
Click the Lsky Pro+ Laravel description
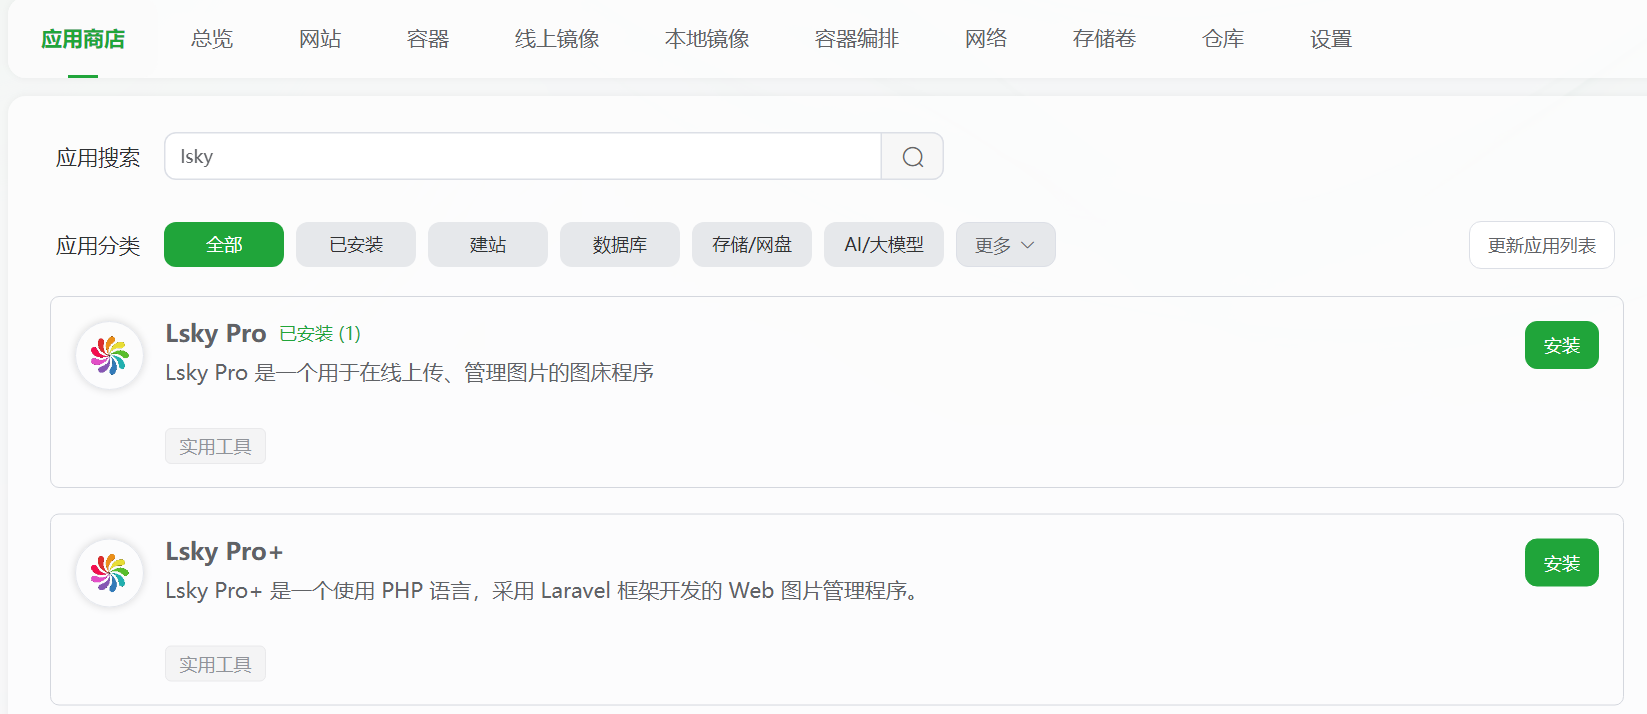[x=544, y=591]
